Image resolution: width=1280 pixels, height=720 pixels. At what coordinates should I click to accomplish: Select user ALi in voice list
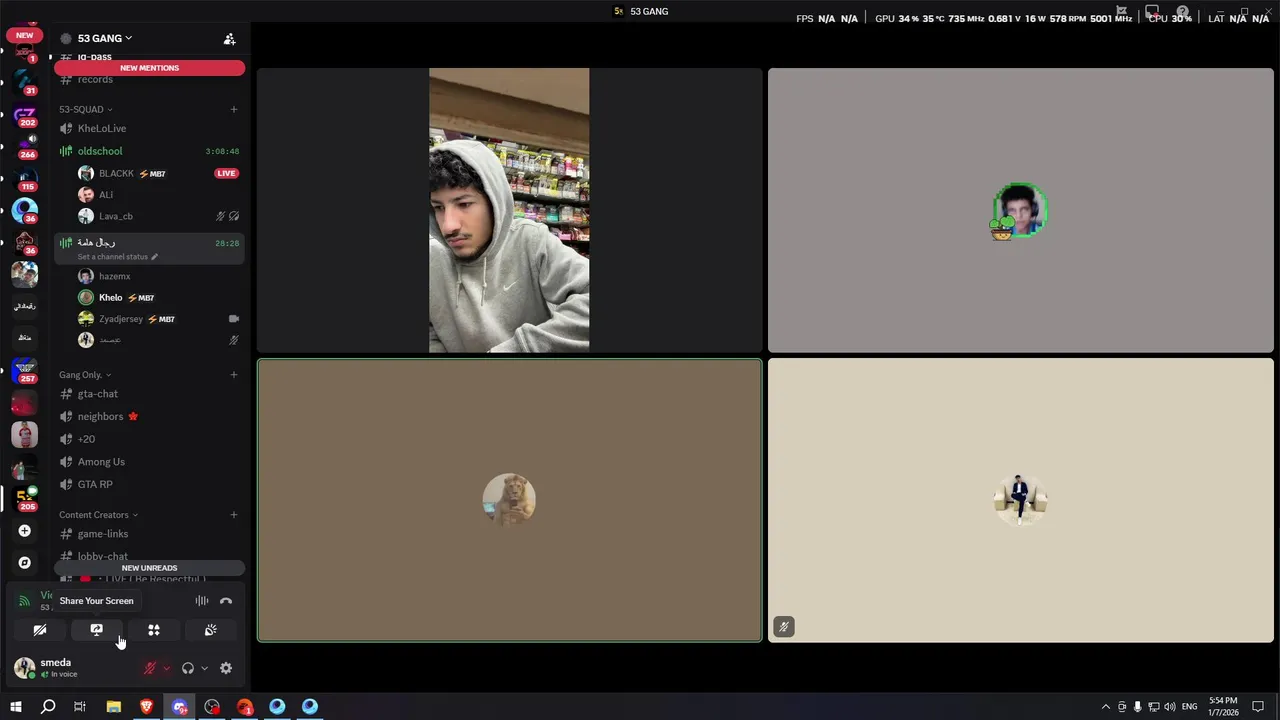point(158,195)
